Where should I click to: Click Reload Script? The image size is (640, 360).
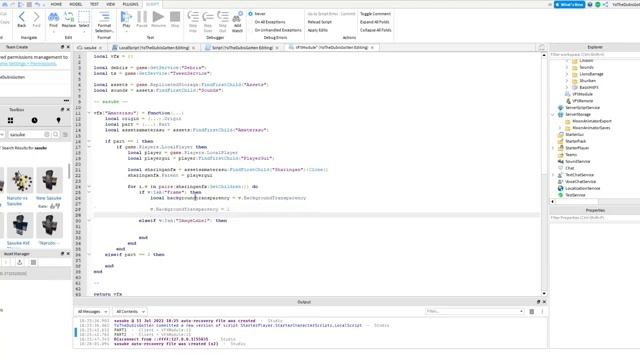tap(320, 22)
